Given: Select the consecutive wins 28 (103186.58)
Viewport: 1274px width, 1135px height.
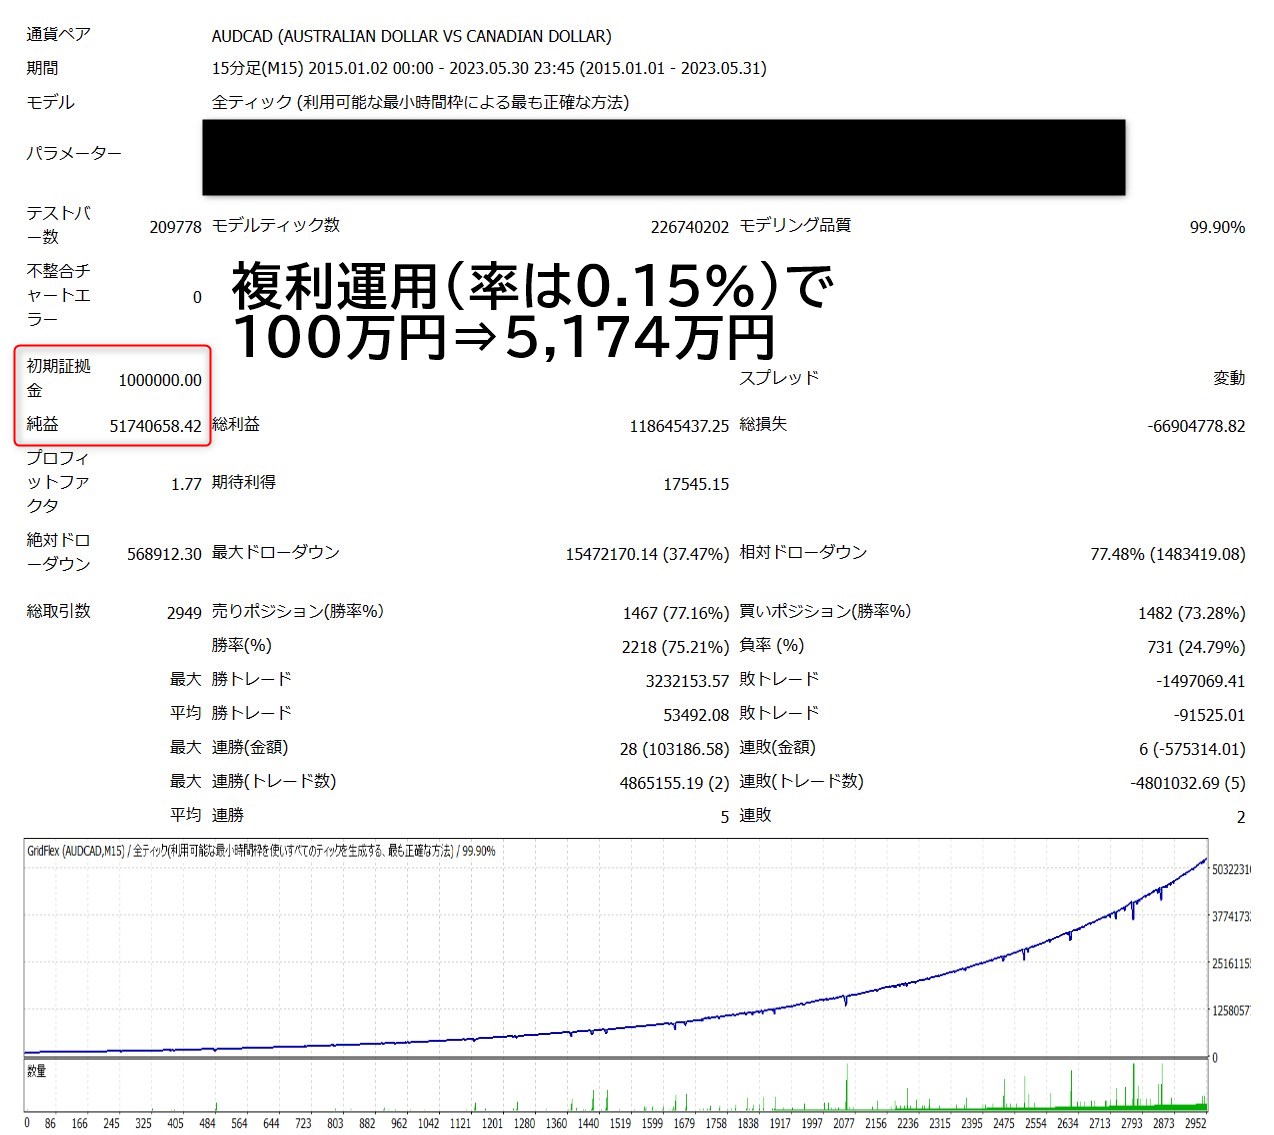Looking at the screenshot, I should tap(675, 749).
